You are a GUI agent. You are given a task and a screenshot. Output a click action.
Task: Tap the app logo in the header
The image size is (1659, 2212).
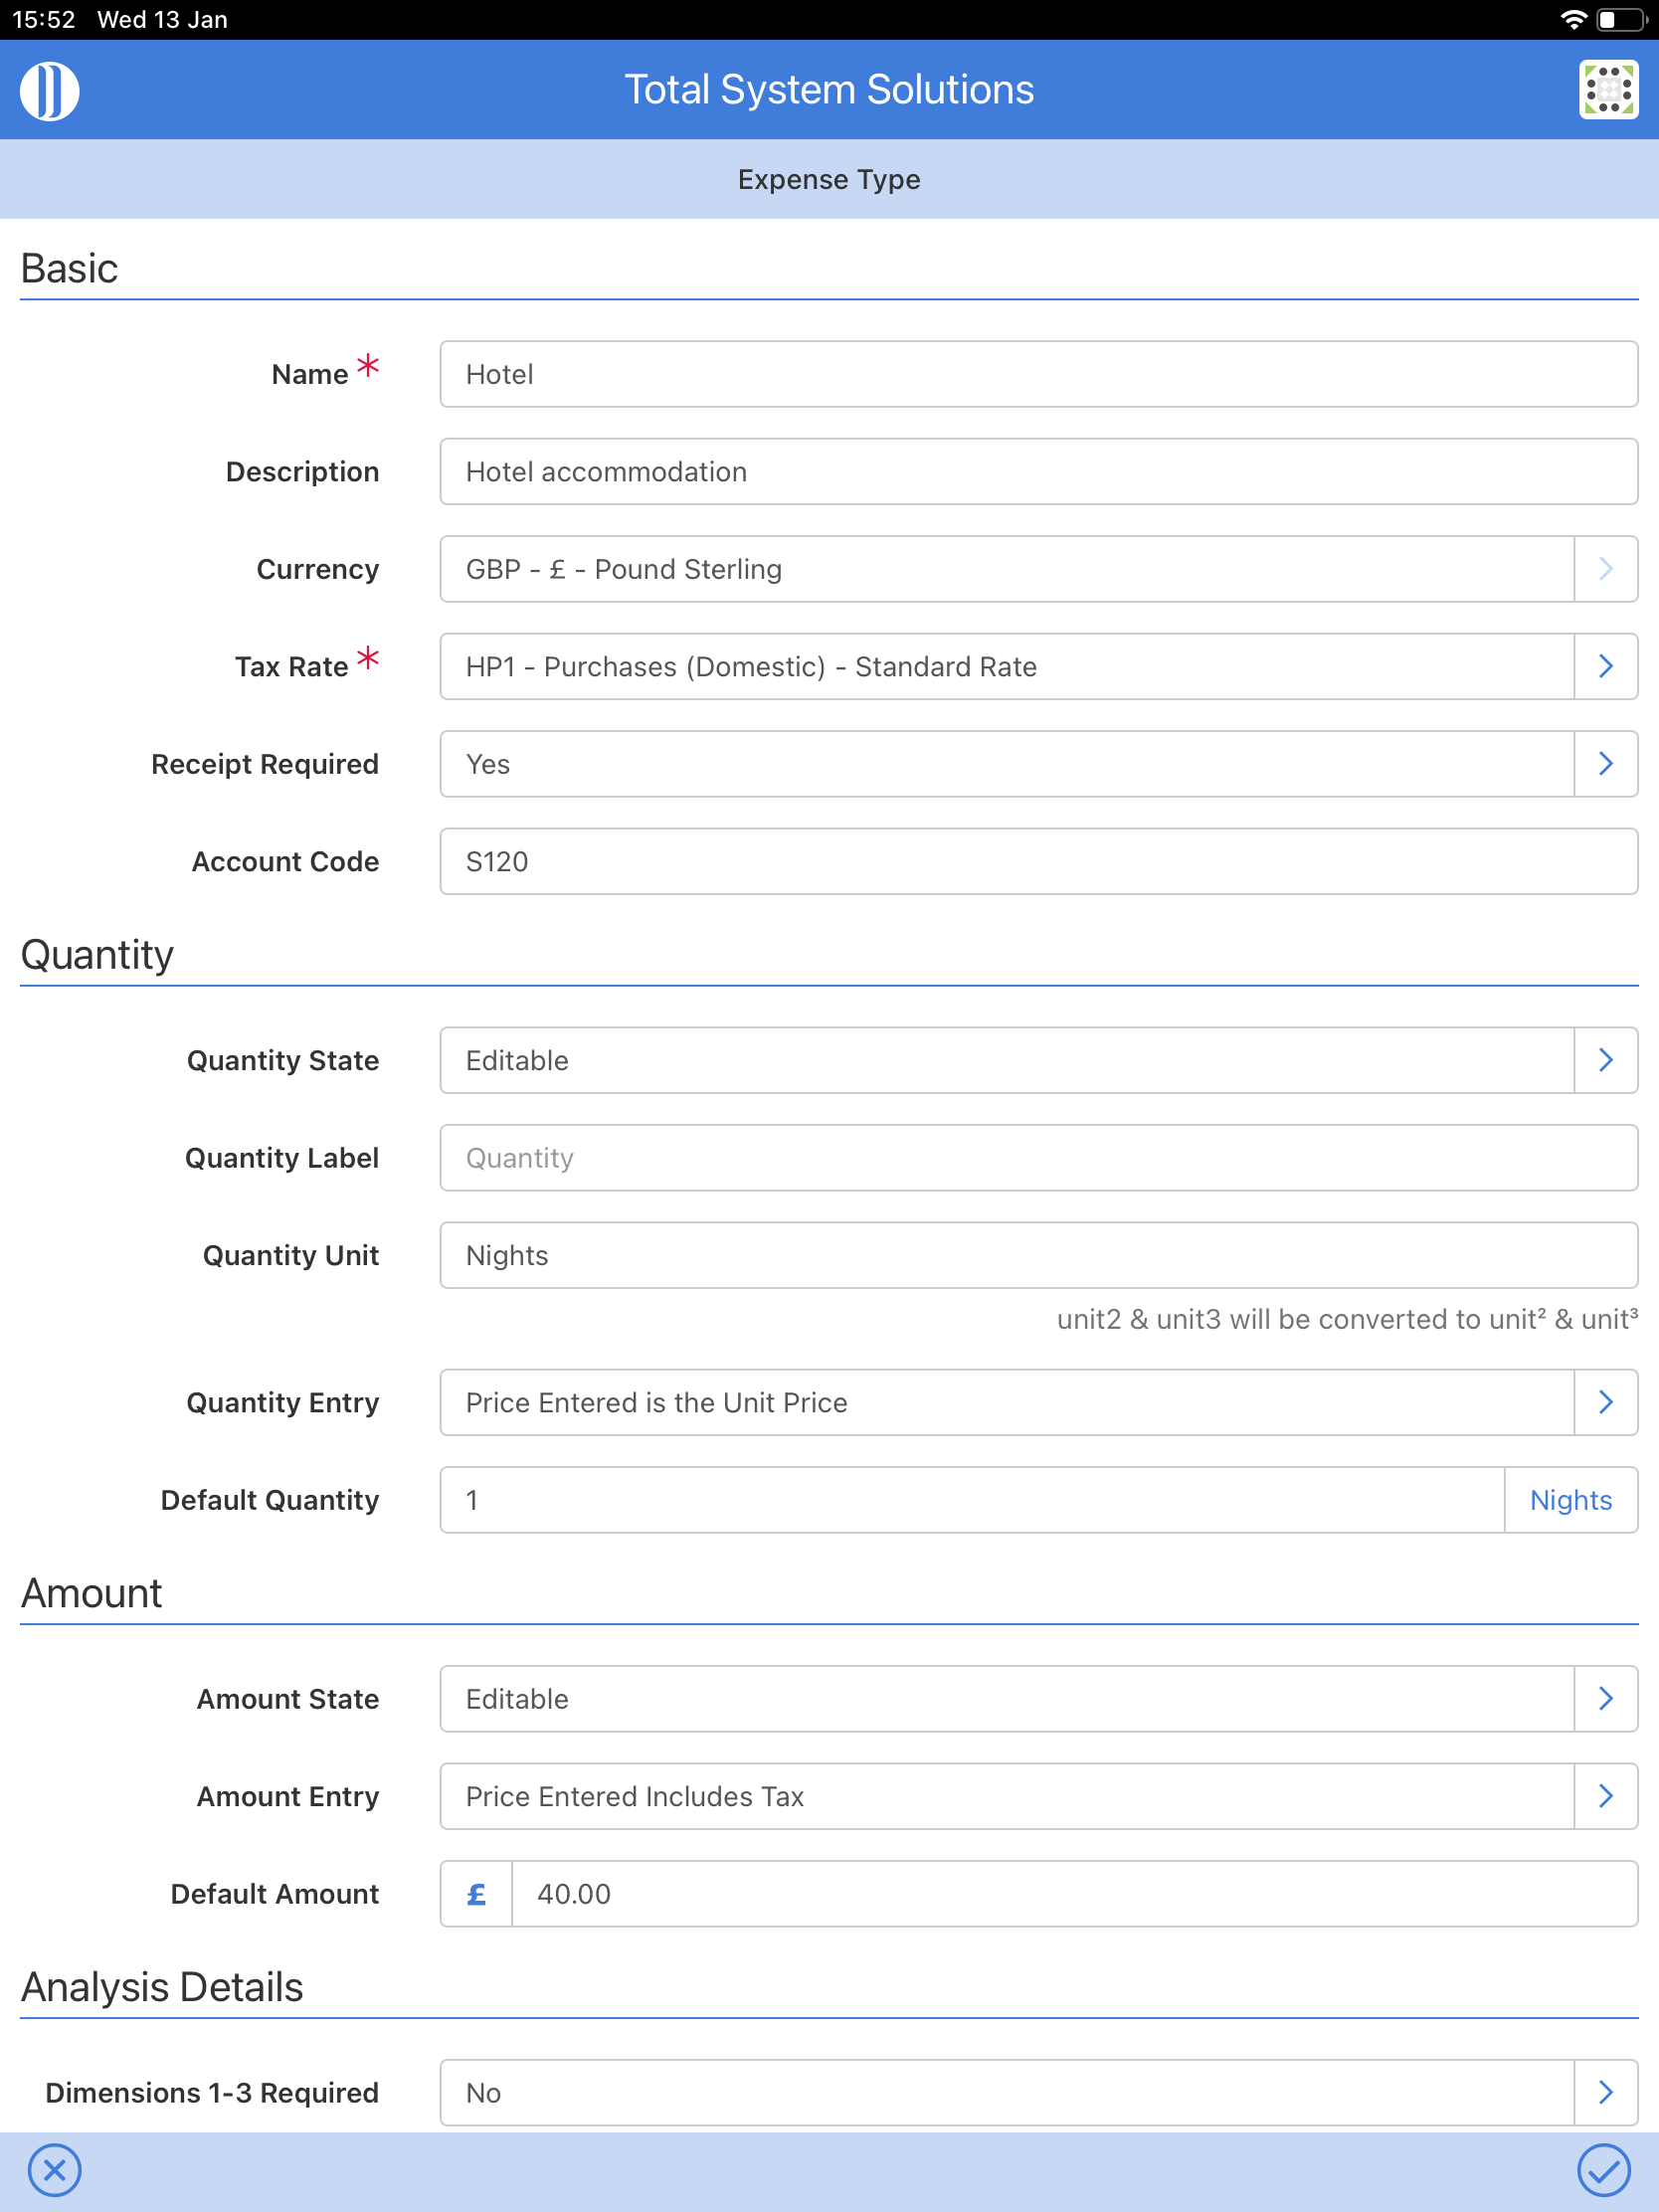point(49,90)
